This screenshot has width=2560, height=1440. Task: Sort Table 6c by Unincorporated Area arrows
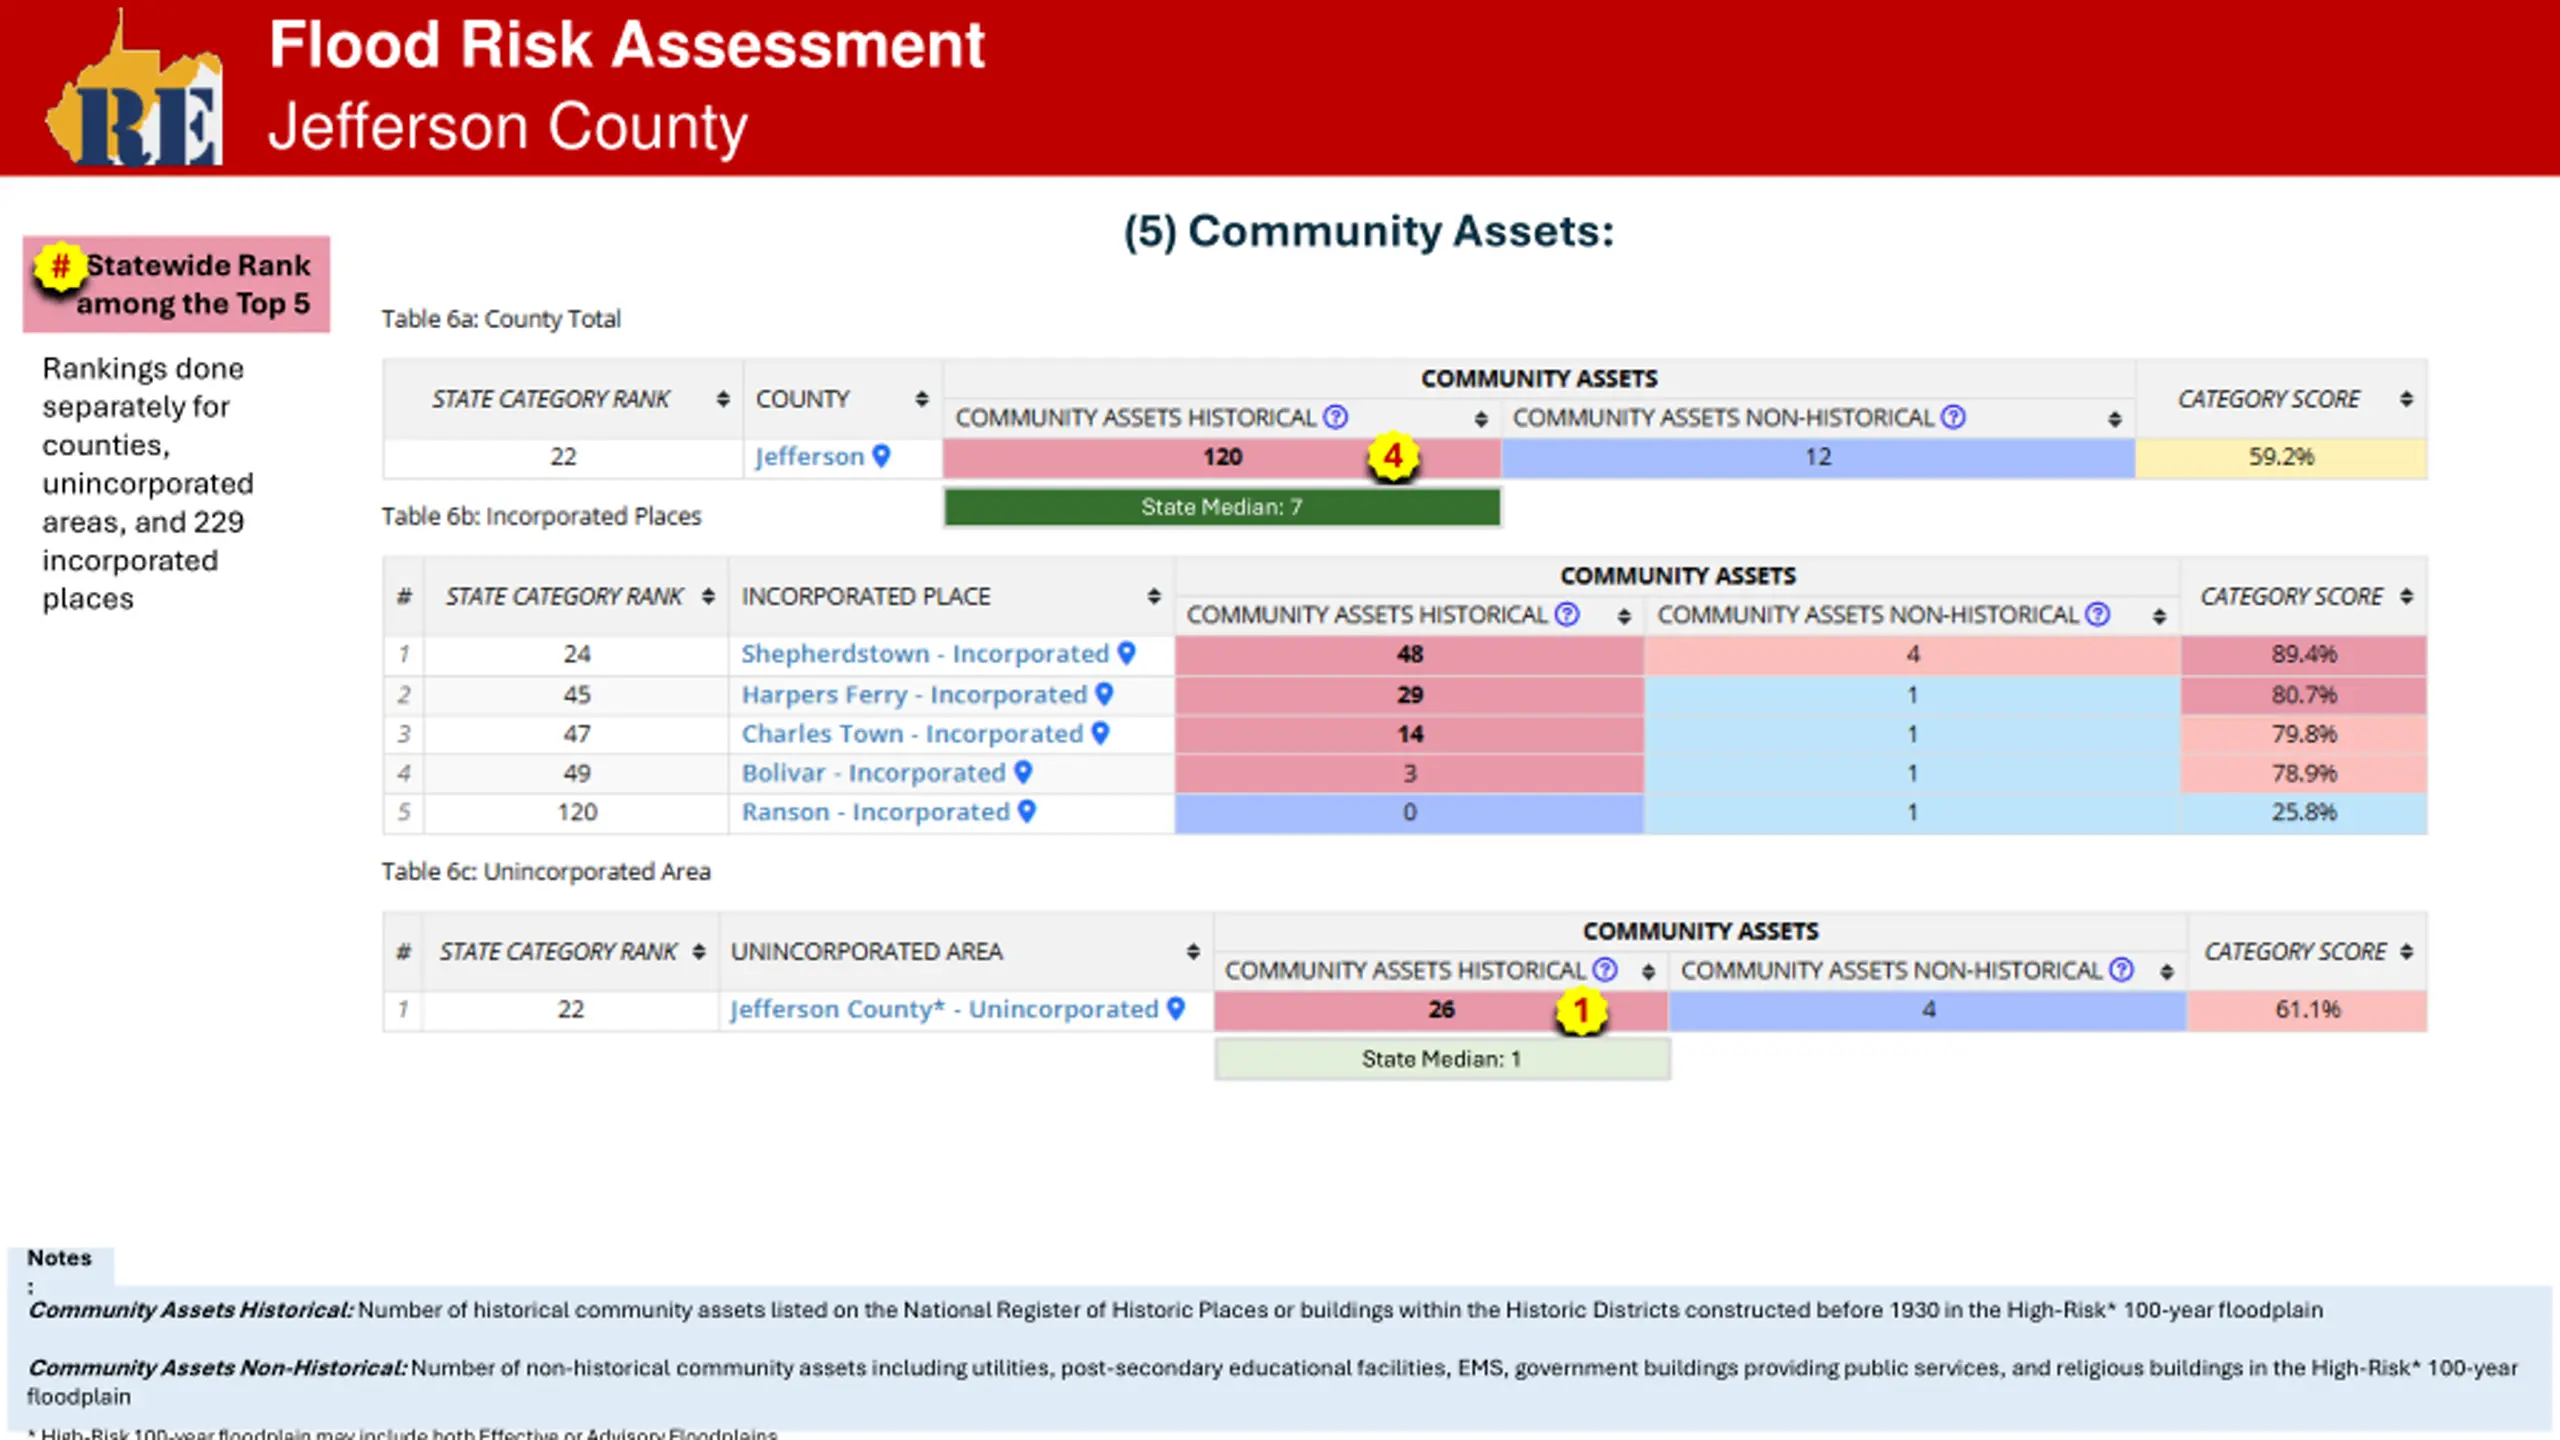tap(1193, 951)
